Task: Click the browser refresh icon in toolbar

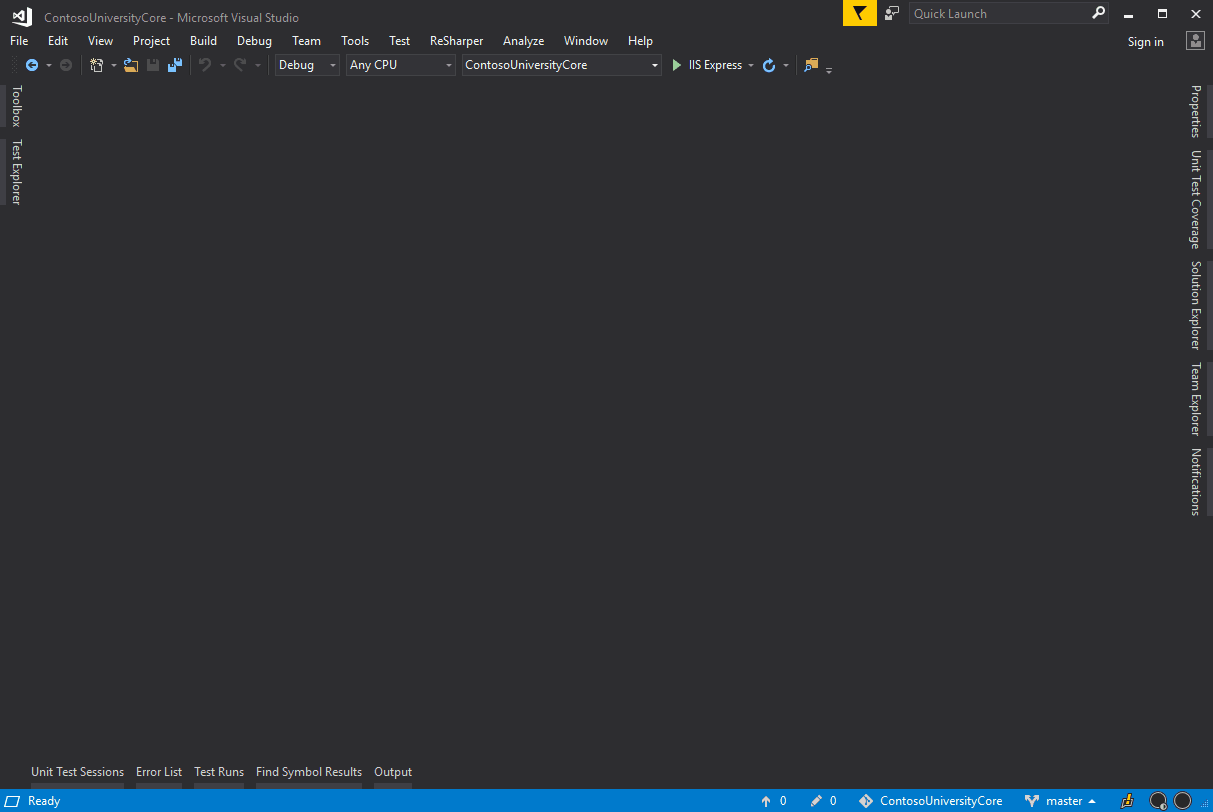Action: coord(769,65)
